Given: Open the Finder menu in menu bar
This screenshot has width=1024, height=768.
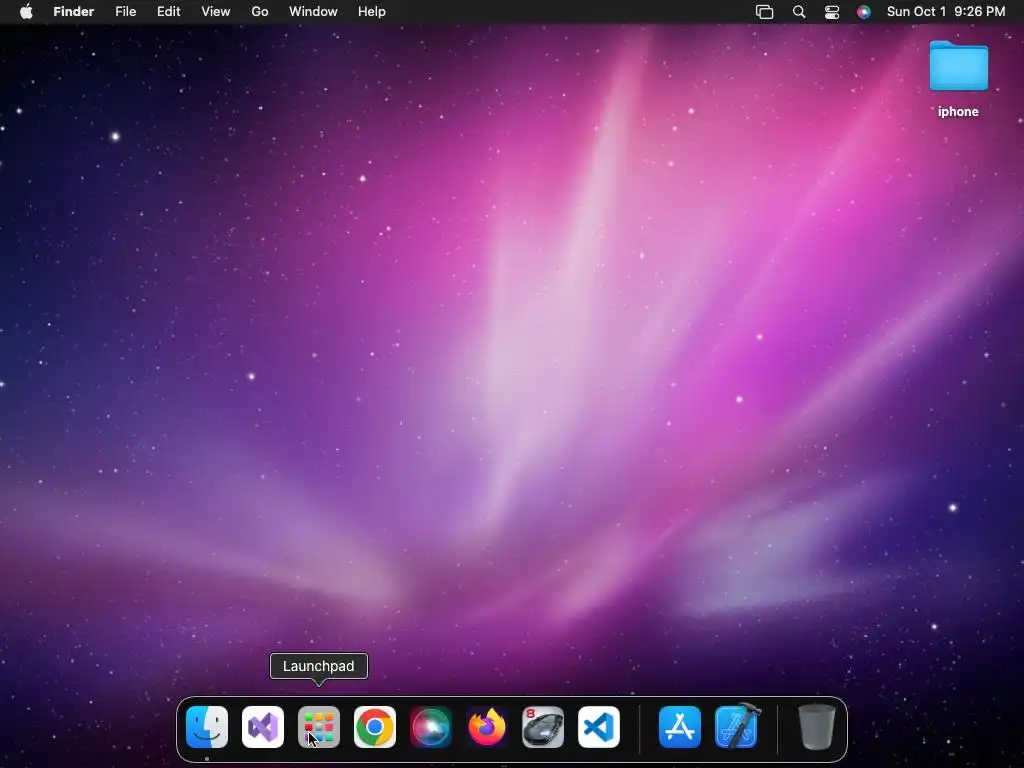Looking at the screenshot, I should point(74,12).
